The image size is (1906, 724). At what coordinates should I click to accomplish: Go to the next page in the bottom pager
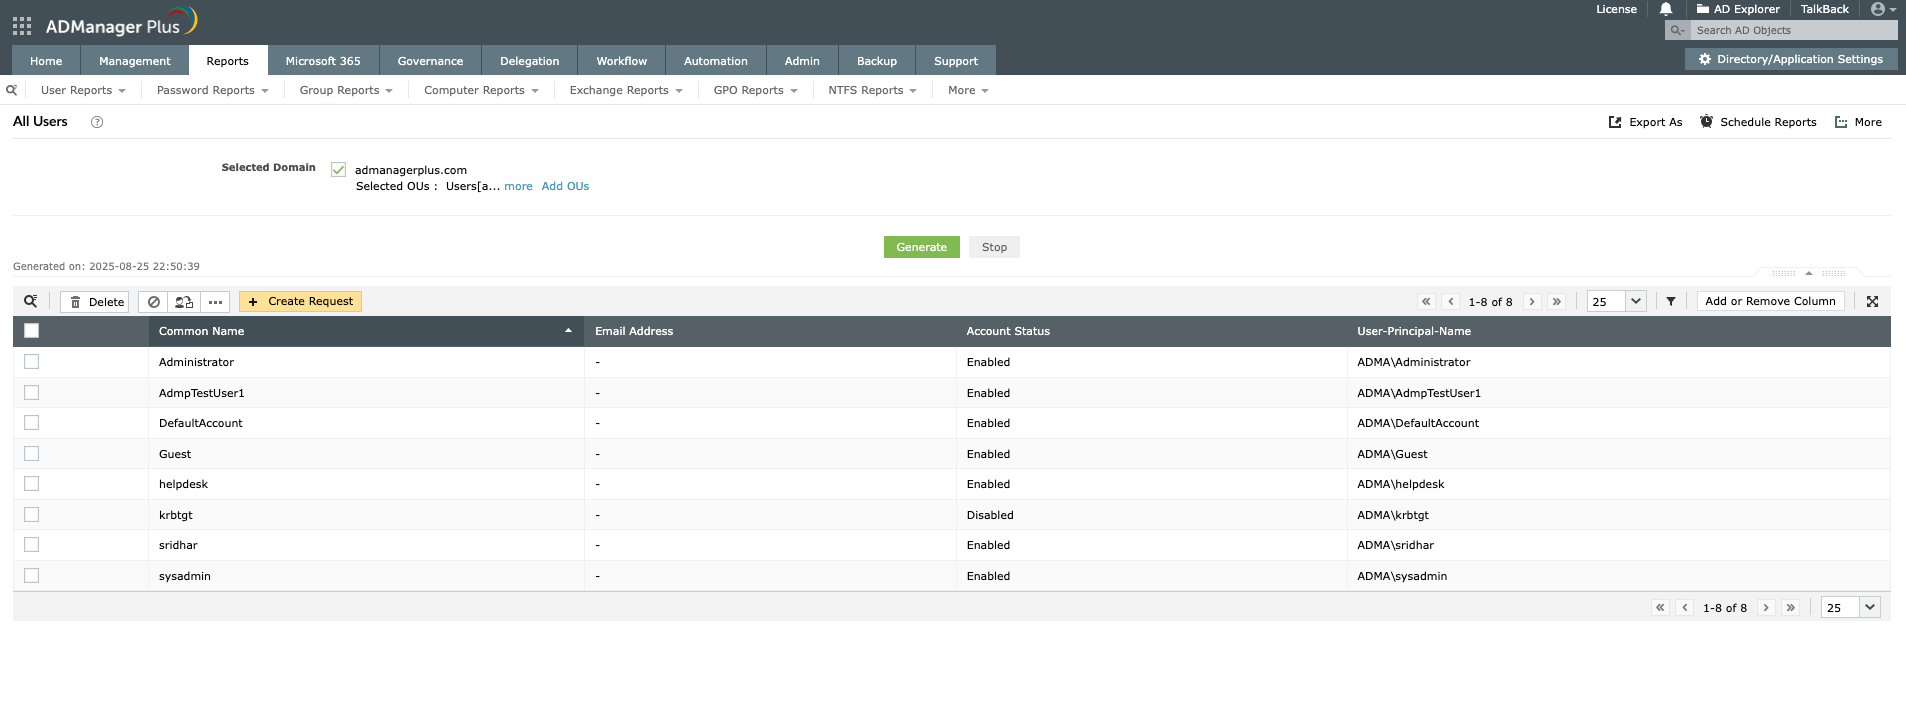pyautogui.click(x=1766, y=607)
